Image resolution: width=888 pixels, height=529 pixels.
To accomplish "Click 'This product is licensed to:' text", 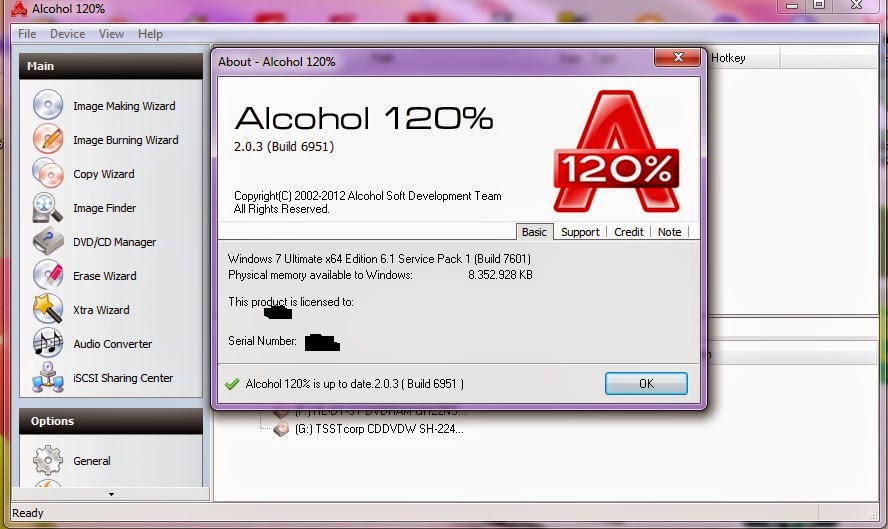I will pos(291,302).
